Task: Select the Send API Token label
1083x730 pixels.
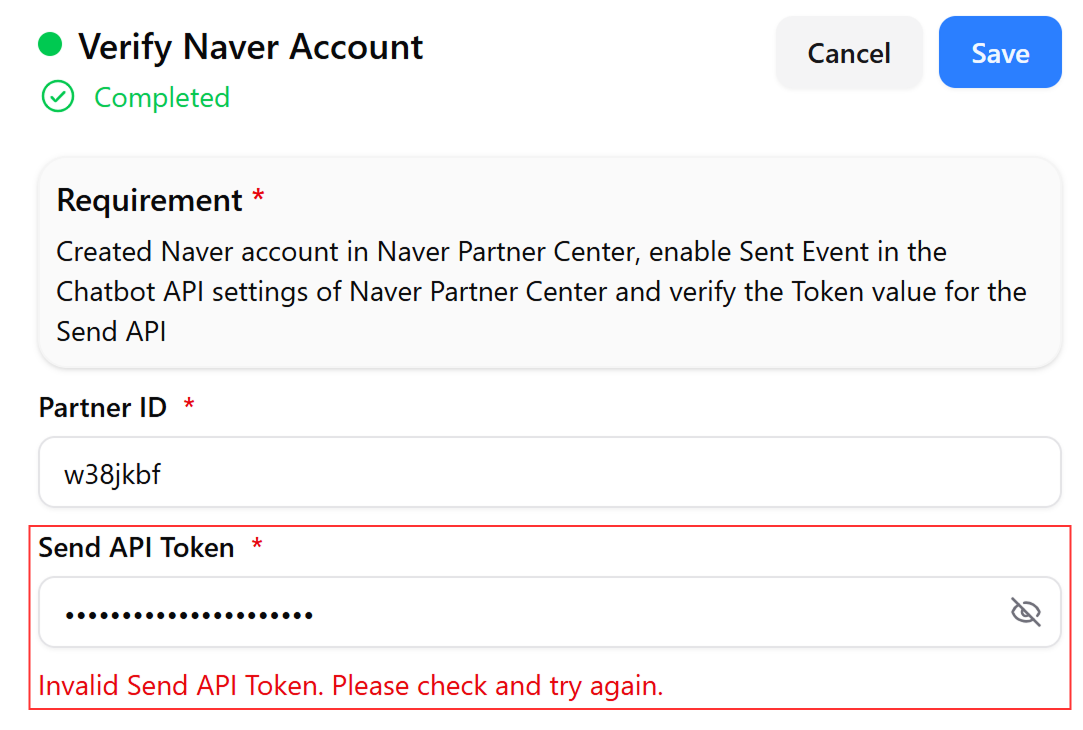Action: pyautogui.click(x=137, y=548)
